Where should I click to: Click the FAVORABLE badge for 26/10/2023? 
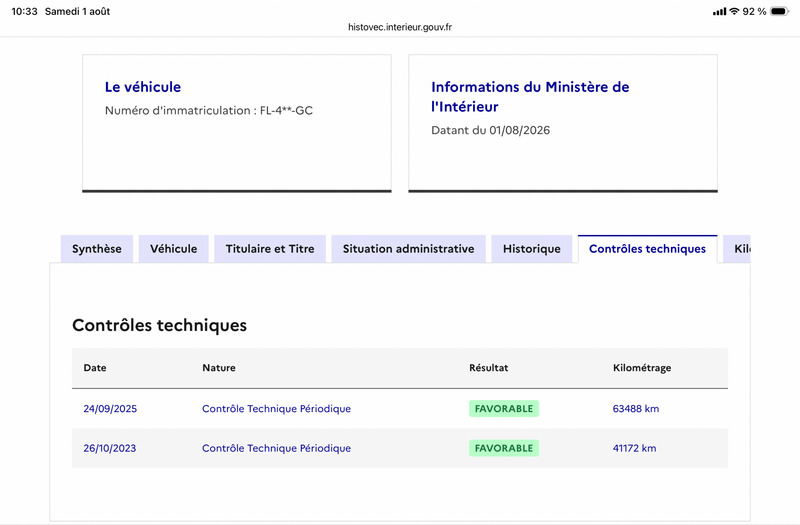[x=504, y=448]
